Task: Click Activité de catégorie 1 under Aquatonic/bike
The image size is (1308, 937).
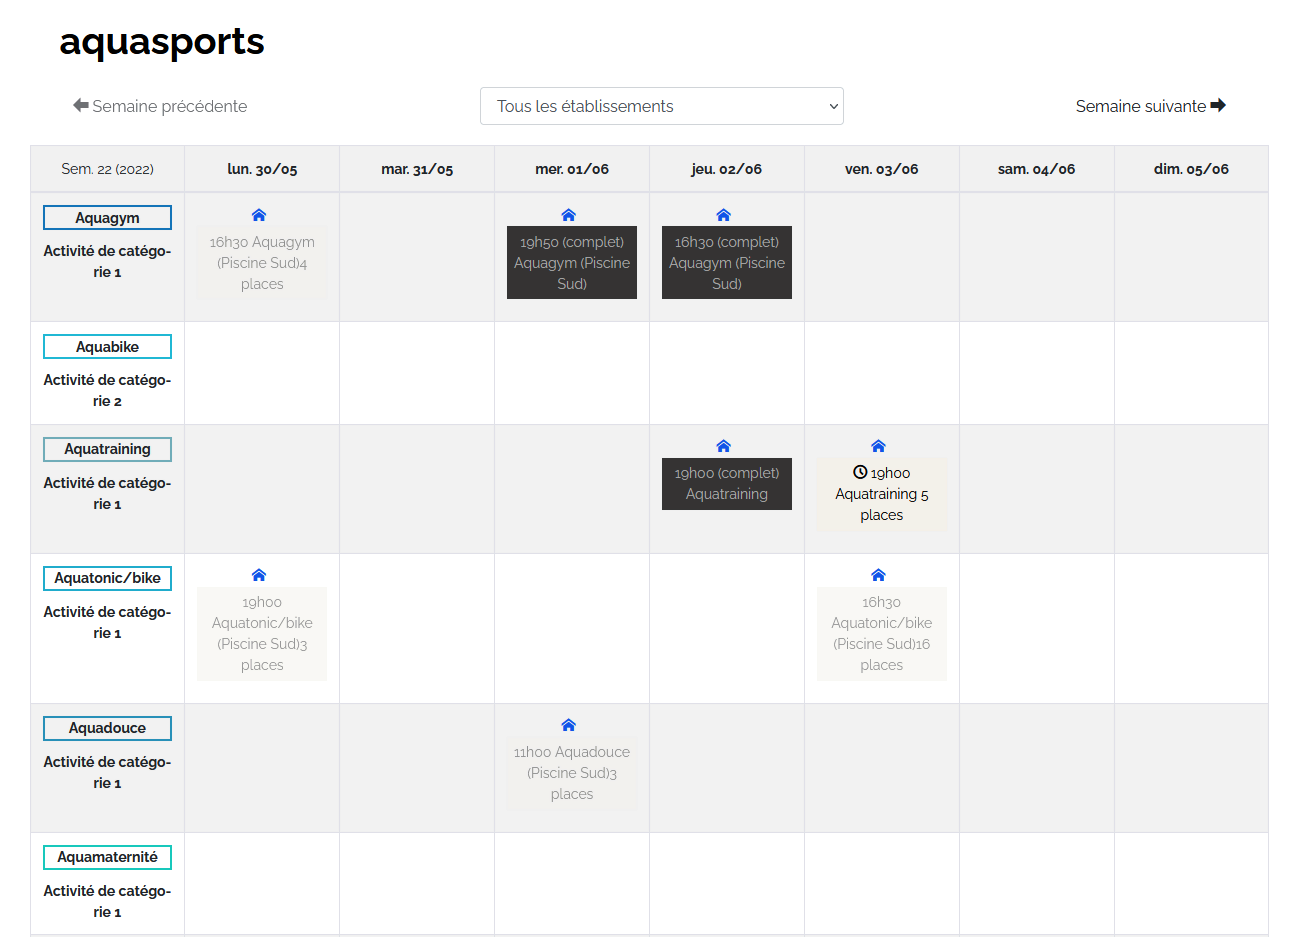Action: (108, 622)
